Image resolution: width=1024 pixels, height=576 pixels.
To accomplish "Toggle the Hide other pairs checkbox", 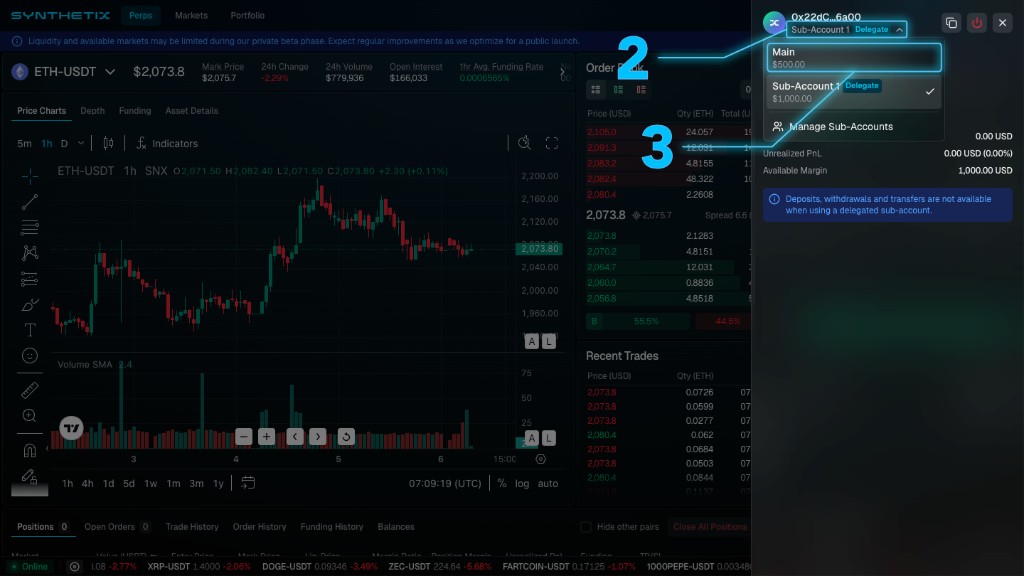I will 586,527.
